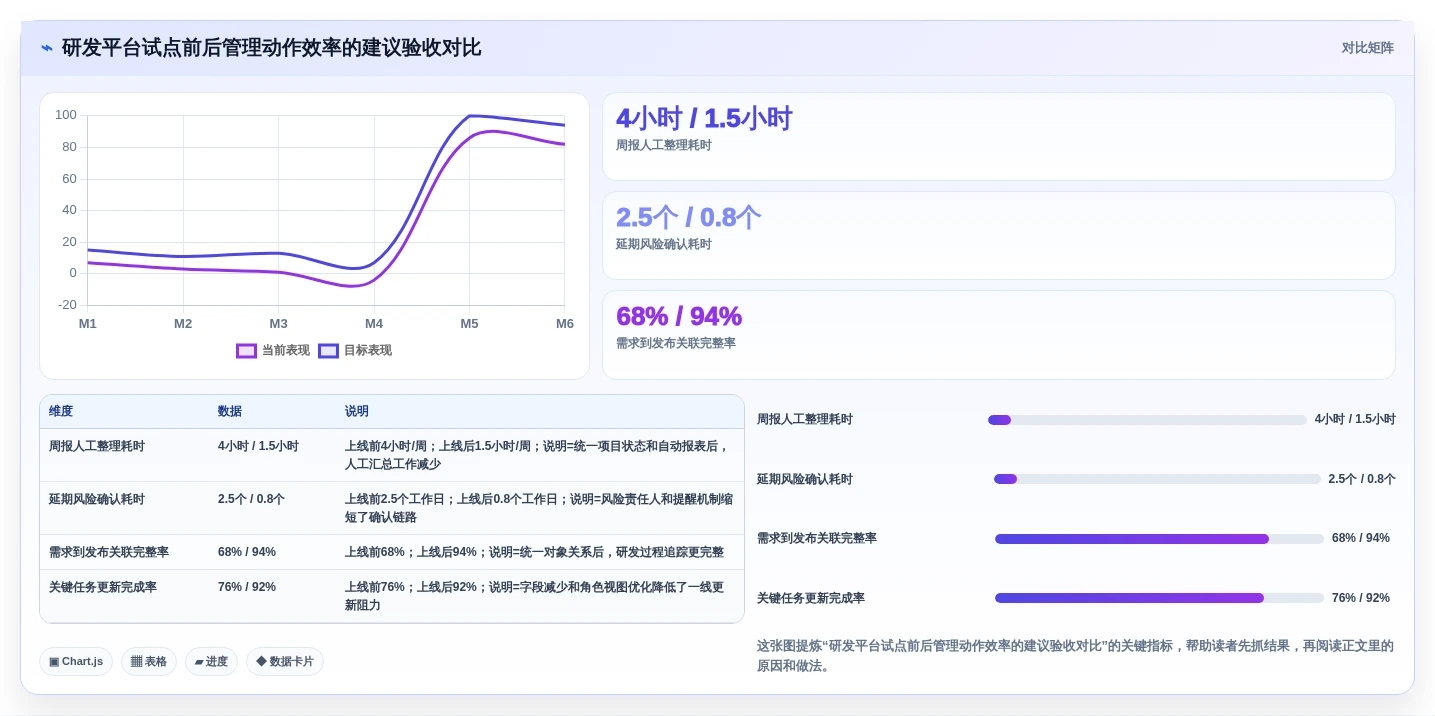The width and height of the screenshot is (1435, 716).
Task: Click 周报人工整理耗时 label beside progress bar
Action: [x=805, y=420]
